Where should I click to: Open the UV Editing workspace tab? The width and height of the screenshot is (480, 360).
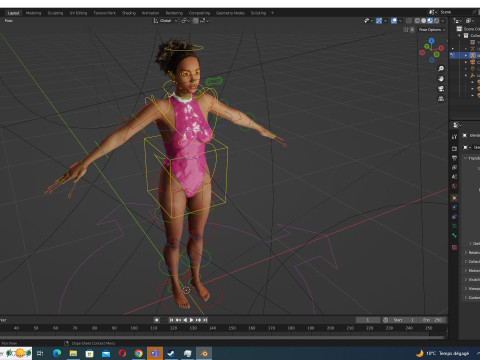(x=78, y=13)
